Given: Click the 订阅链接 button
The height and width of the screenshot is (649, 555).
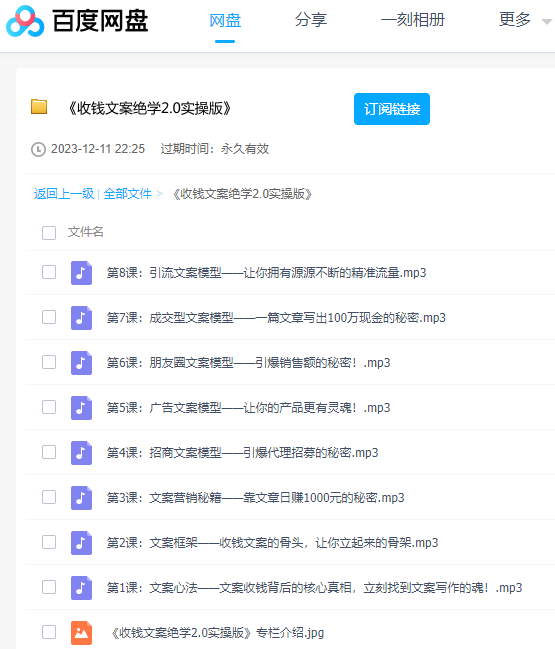Looking at the screenshot, I should [x=392, y=109].
